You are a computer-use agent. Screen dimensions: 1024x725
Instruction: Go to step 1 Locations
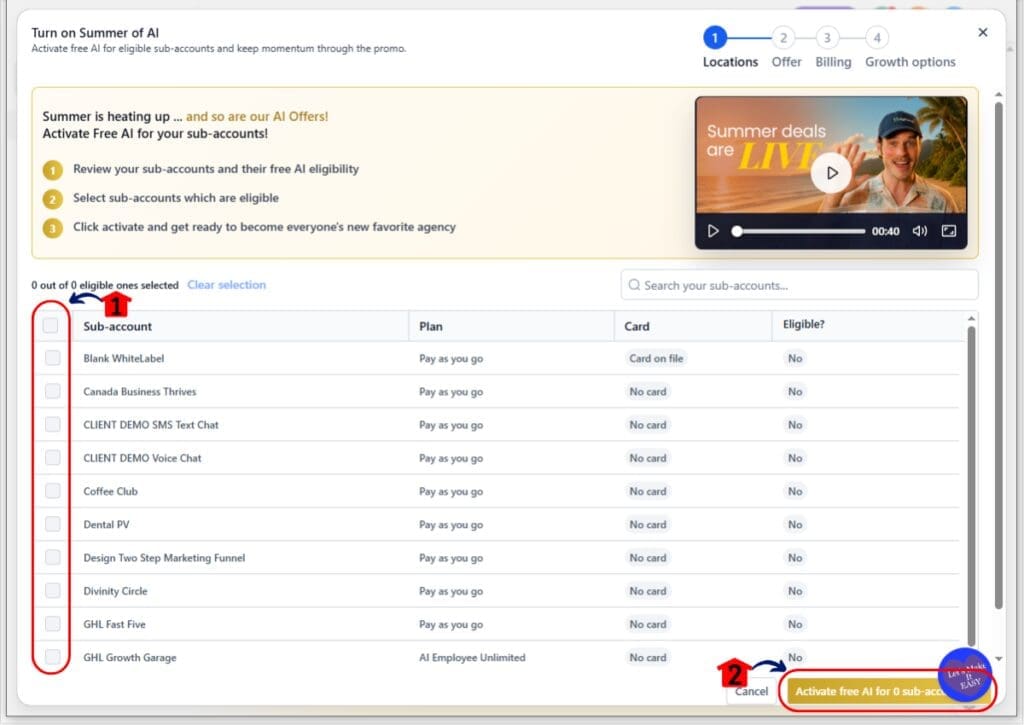pyautogui.click(x=715, y=38)
